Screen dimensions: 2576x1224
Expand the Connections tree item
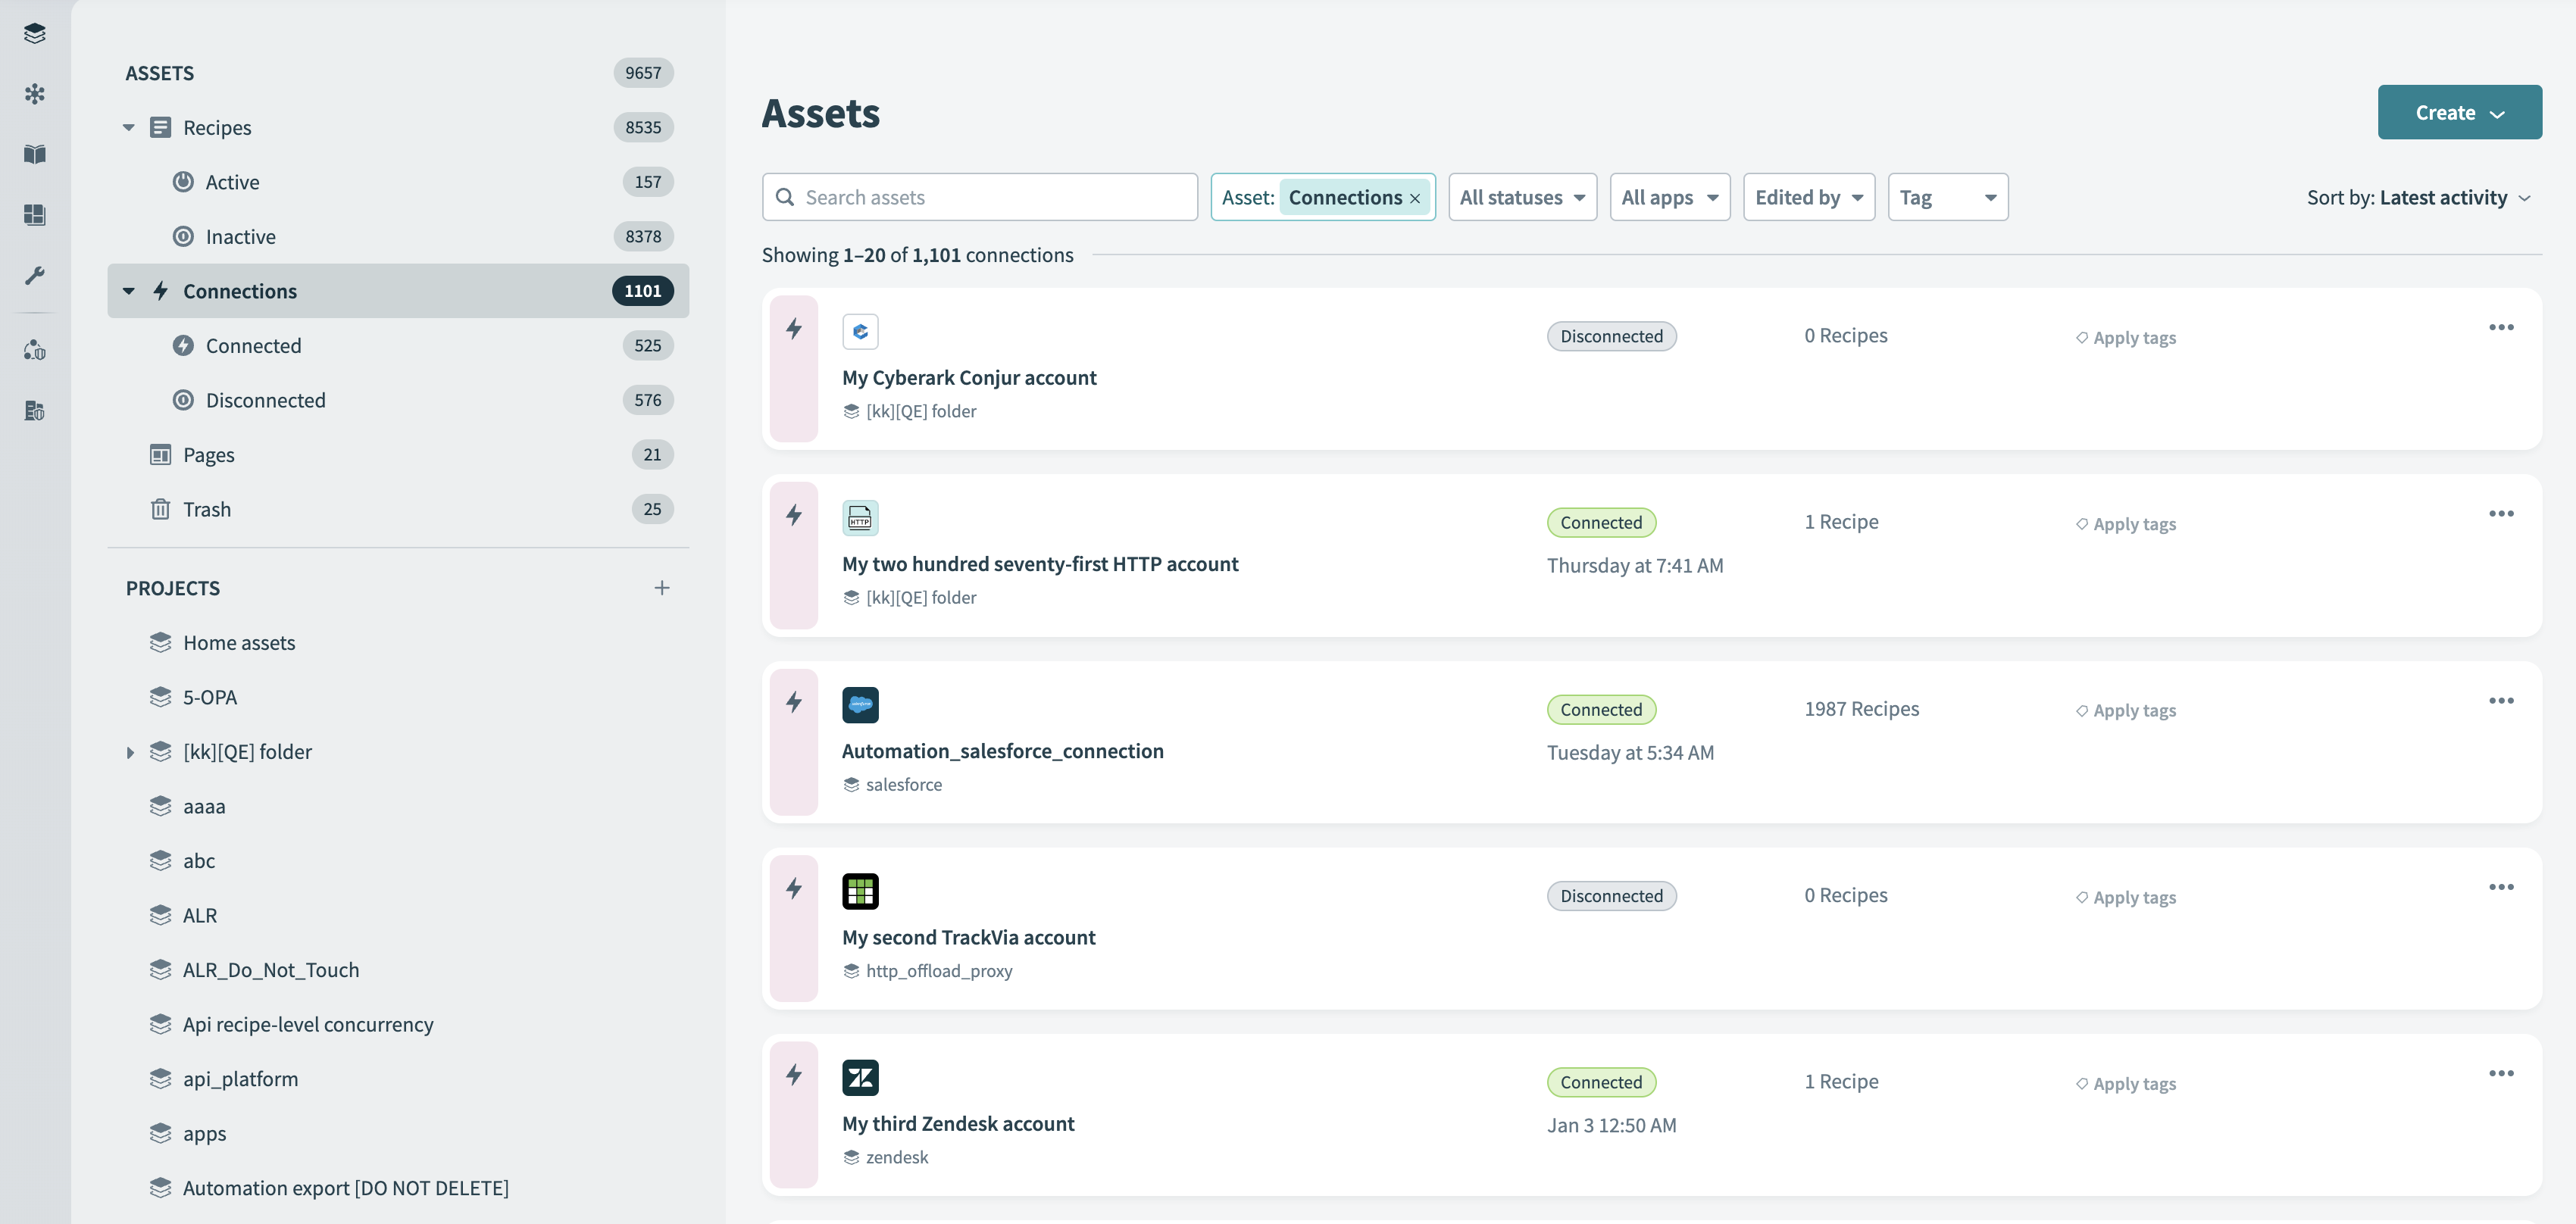click(x=127, y=291)
